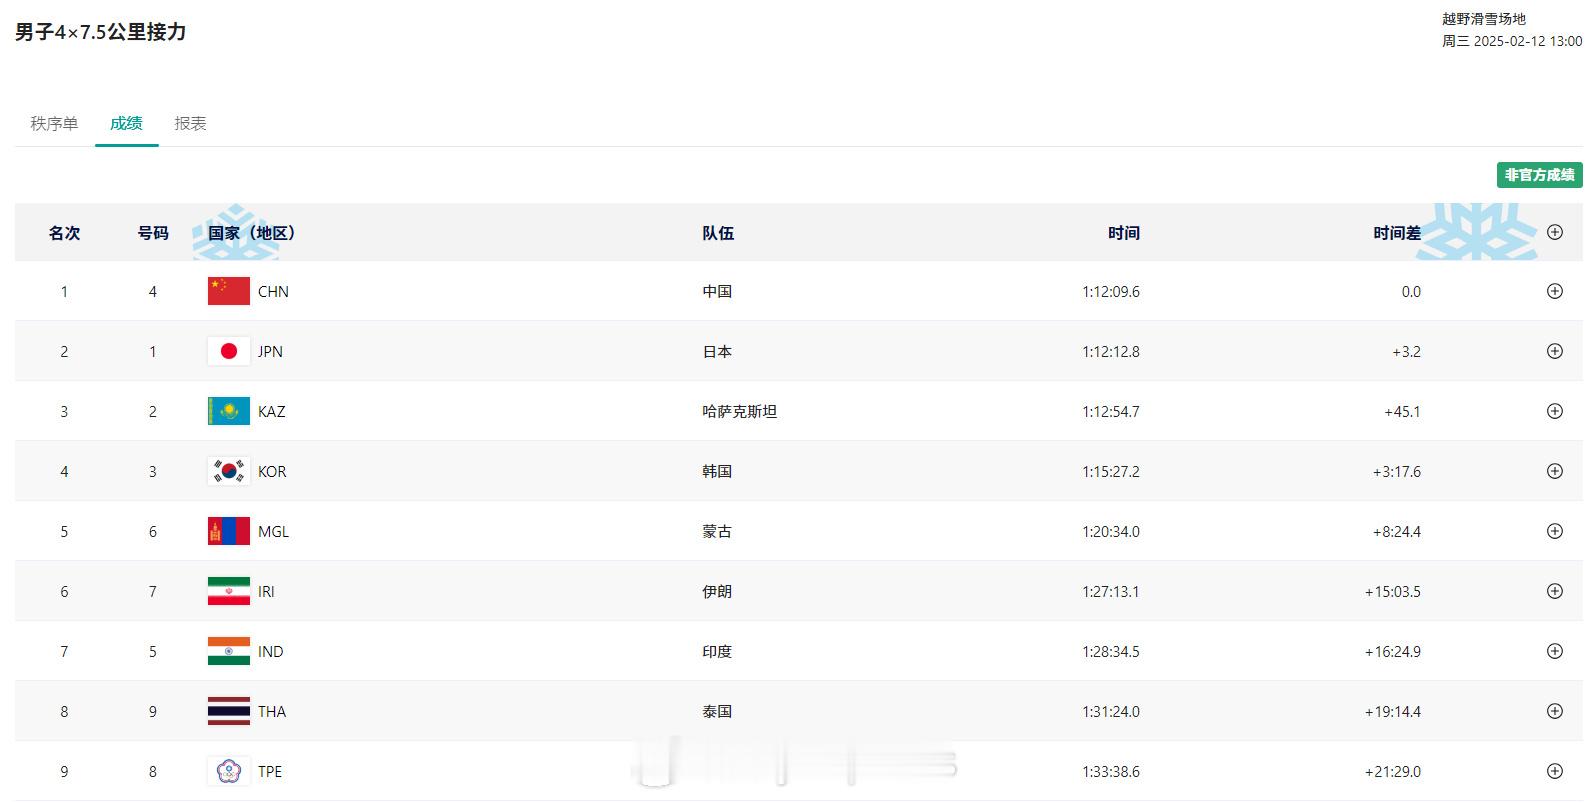Image resolution: width=1591 pixels, height=803 pixels.
Task: Click the MGL country code
Action: (273, 532)
